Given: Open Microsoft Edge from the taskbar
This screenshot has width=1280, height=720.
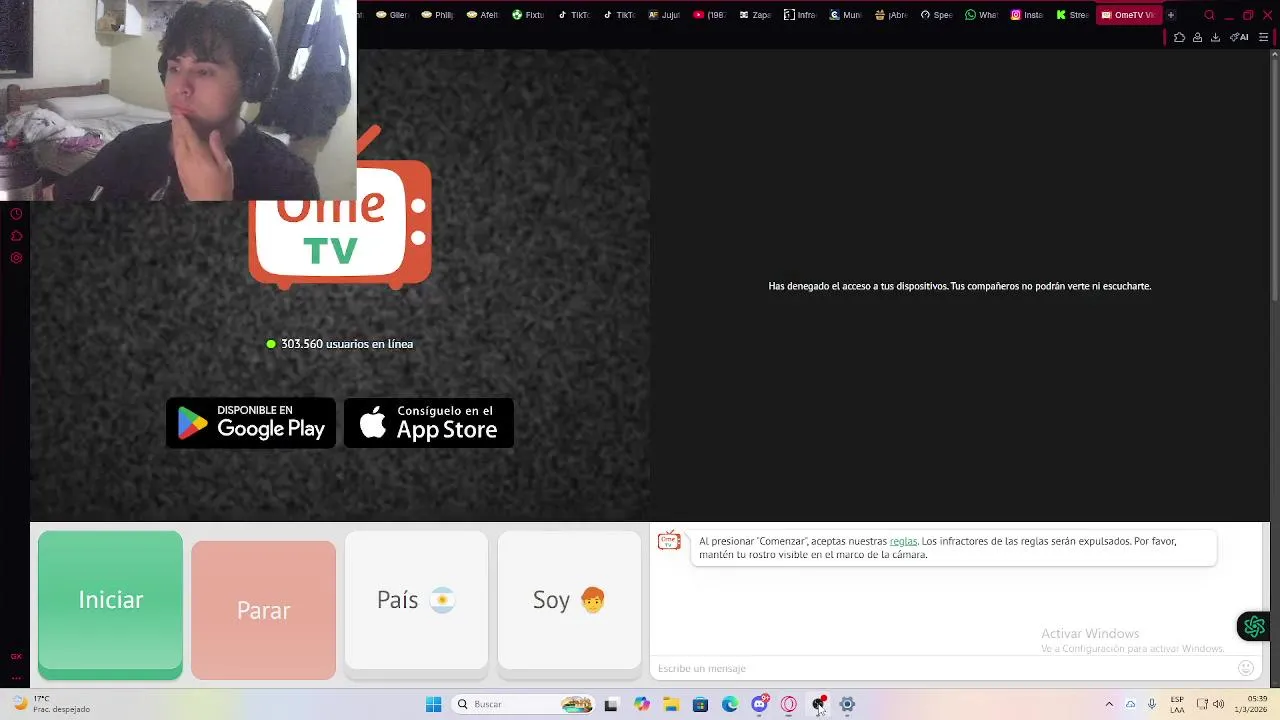Looking at the screenshot, I should (x=730, y=704).
